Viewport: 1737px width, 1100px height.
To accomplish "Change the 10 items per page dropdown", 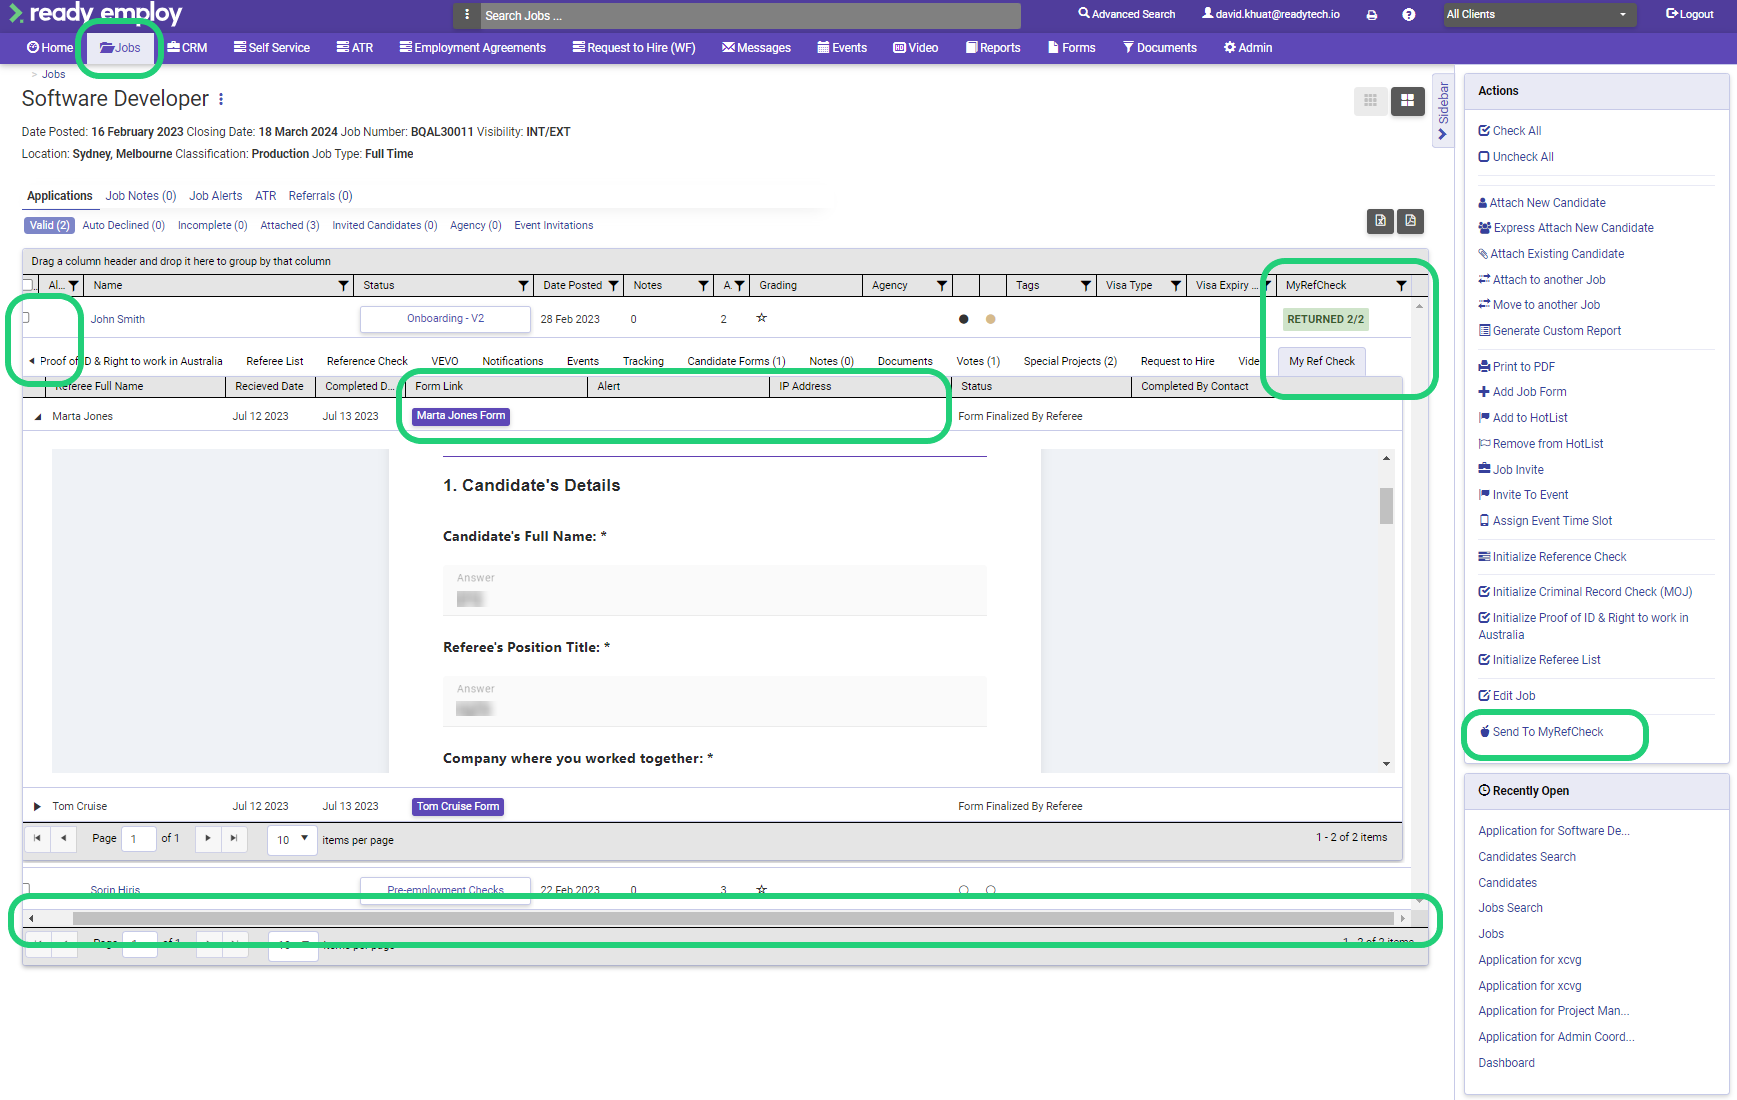I will click(x=292, y=840).
